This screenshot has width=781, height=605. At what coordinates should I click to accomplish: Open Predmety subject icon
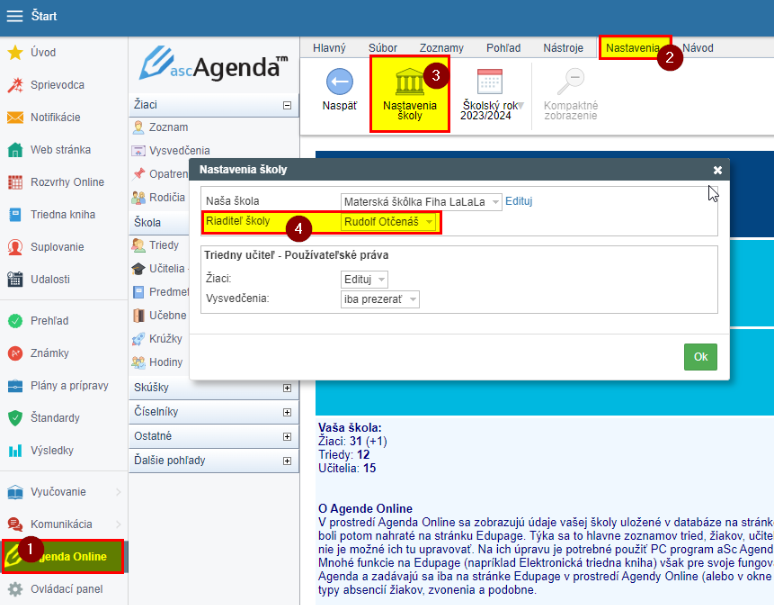(138, 292)
